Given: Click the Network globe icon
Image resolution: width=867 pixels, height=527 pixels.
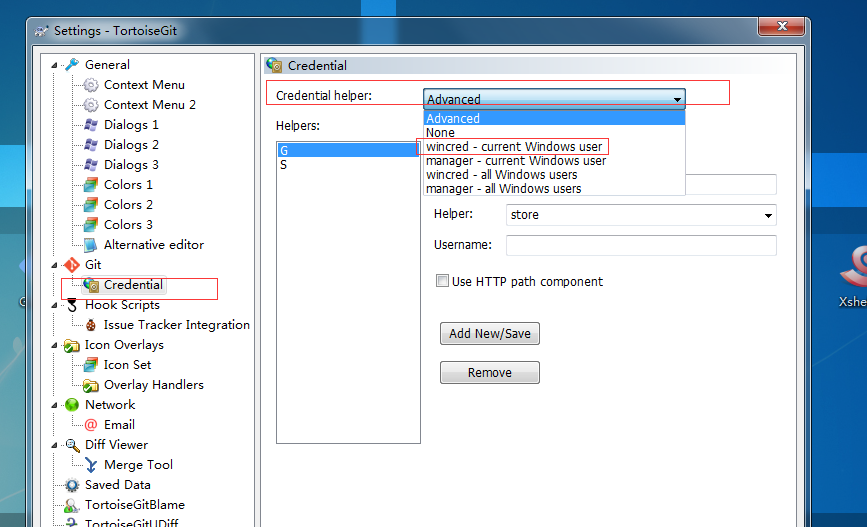Looking at the screenshot, I should point(72,405).
